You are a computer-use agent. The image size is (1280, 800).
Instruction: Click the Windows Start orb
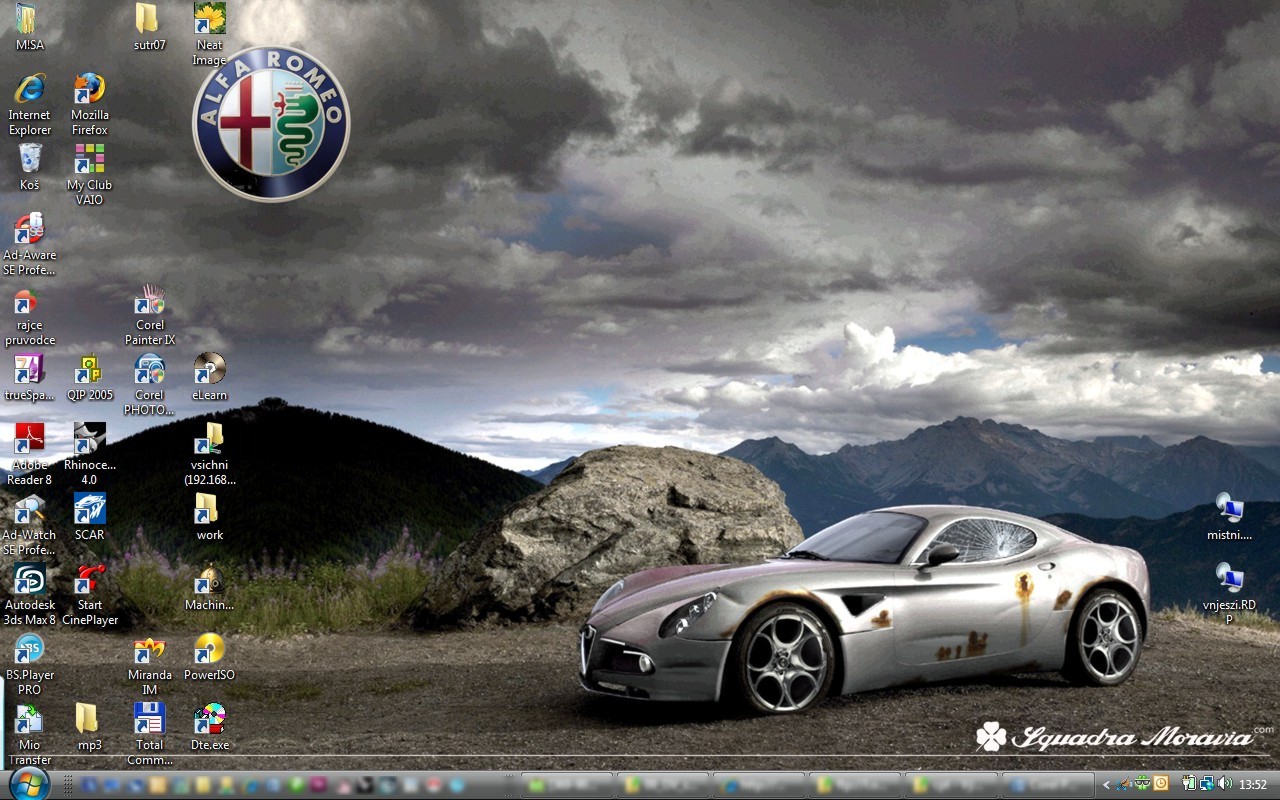[x=29, y=783]
